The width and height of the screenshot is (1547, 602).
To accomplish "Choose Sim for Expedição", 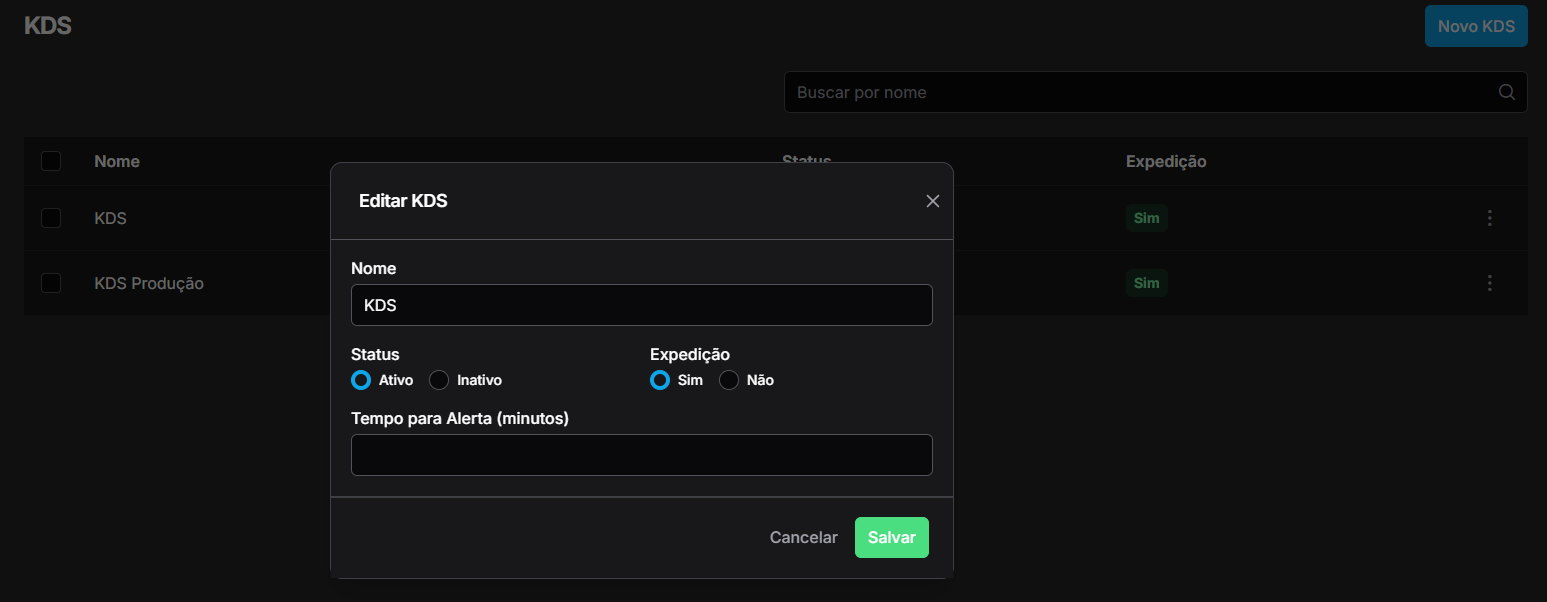I will click(660, 380).
